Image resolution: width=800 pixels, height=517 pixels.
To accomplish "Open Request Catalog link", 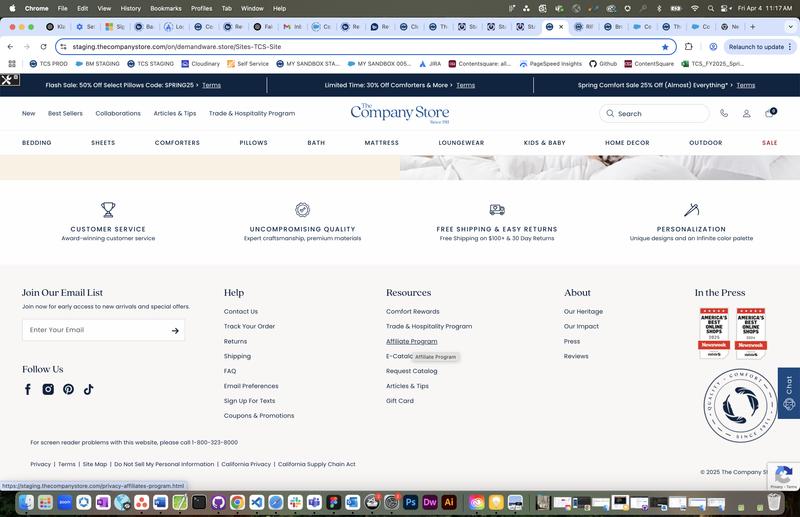I will (x=411, y=371).
